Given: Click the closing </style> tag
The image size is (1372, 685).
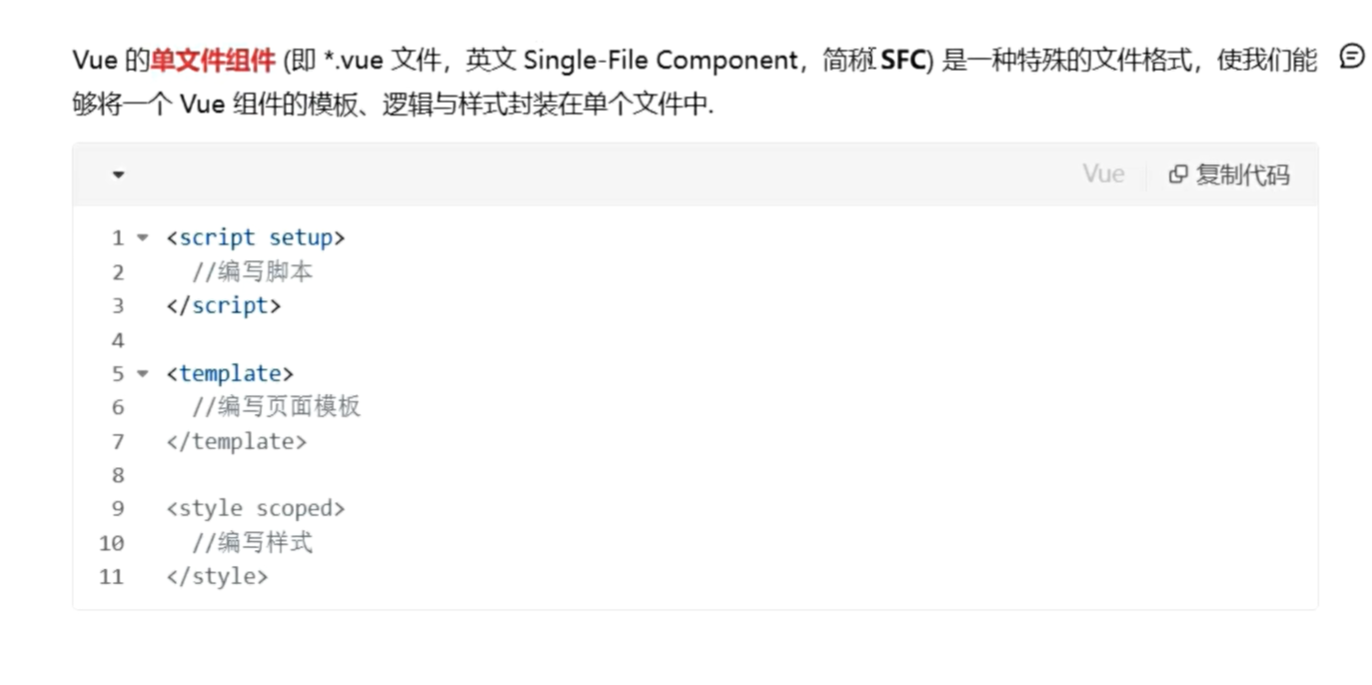Looking at the screenshot, I should 217,577.
